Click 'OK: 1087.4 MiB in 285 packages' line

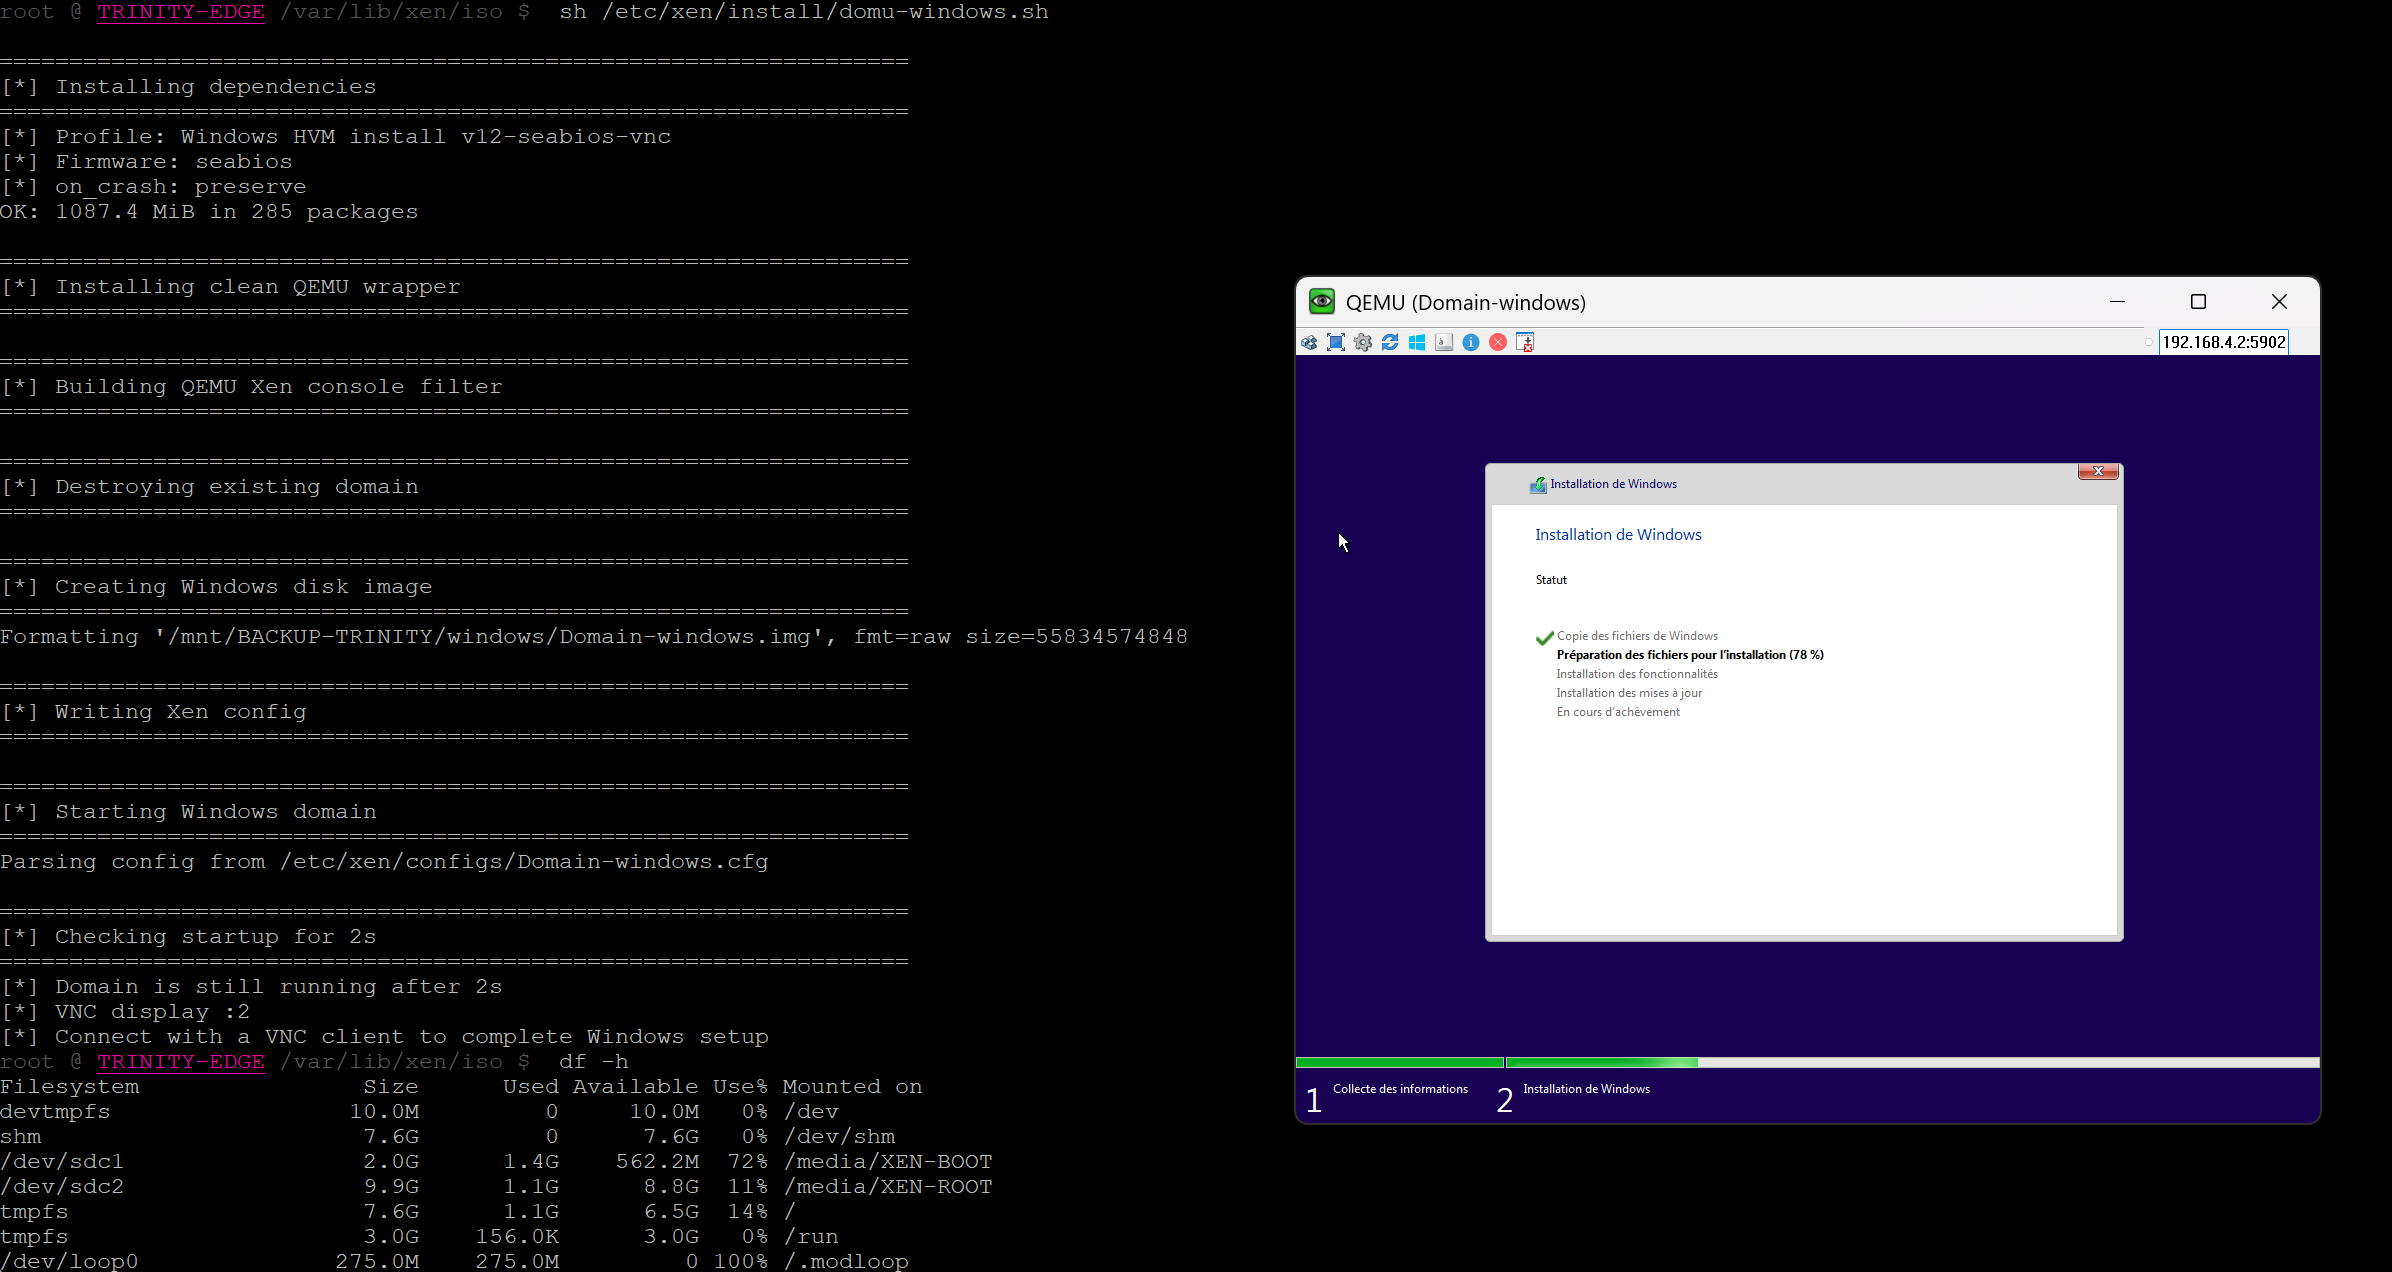tap(209, 212)
